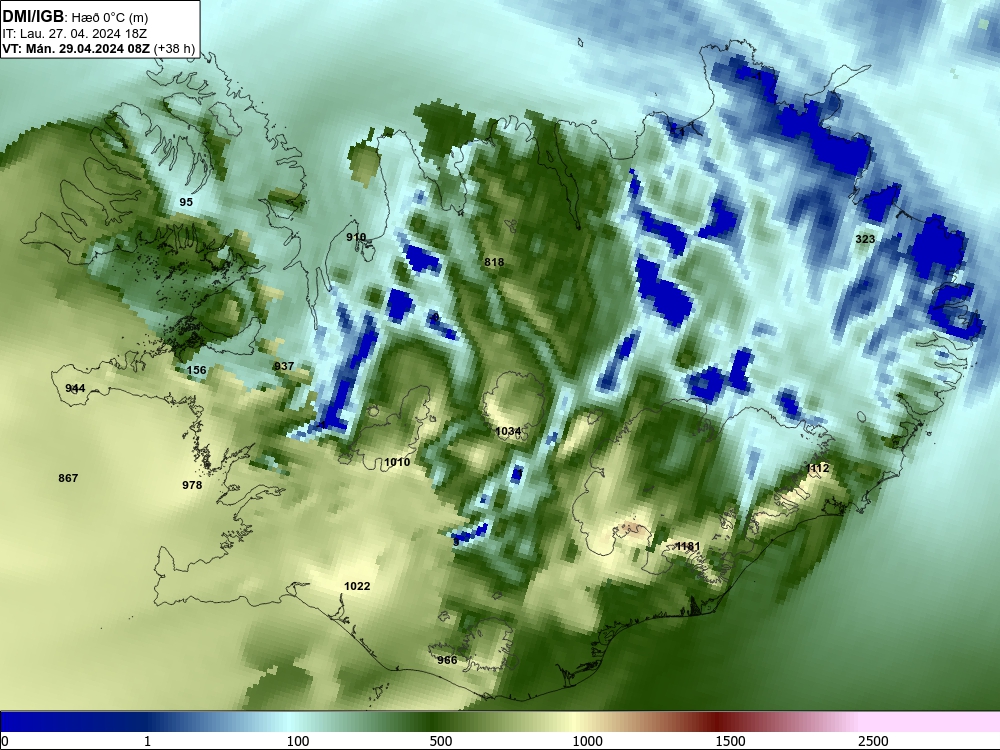Viewport: 1000px width, 750px height.
Task: Click the map value 156
Action: 196,370
